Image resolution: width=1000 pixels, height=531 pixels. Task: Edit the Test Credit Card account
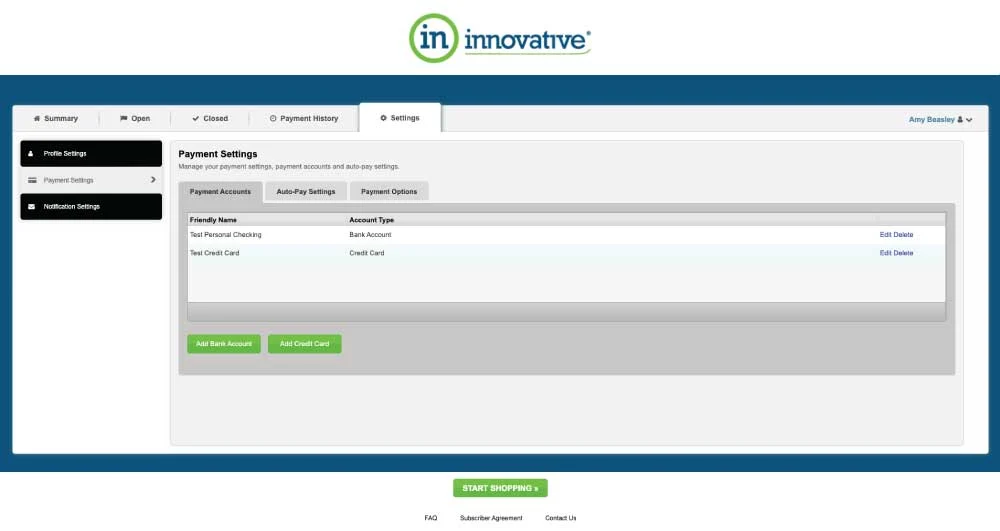(x=885, y=253)
